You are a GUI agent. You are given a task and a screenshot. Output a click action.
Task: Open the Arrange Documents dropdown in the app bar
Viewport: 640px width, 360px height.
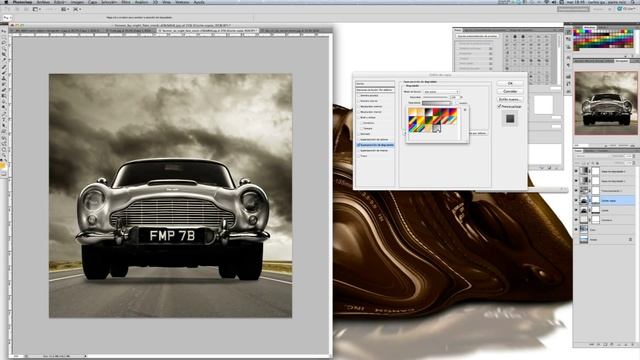pyautogui.click(x=64, y=9)
